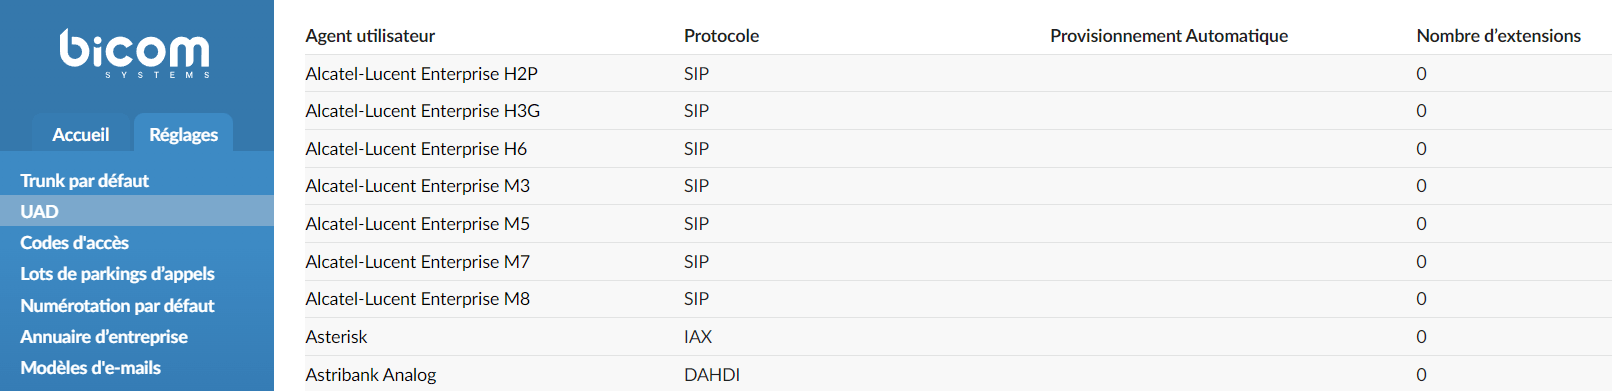
Task: Click Nombre d'extensions column header
Action: point(1498,36)
